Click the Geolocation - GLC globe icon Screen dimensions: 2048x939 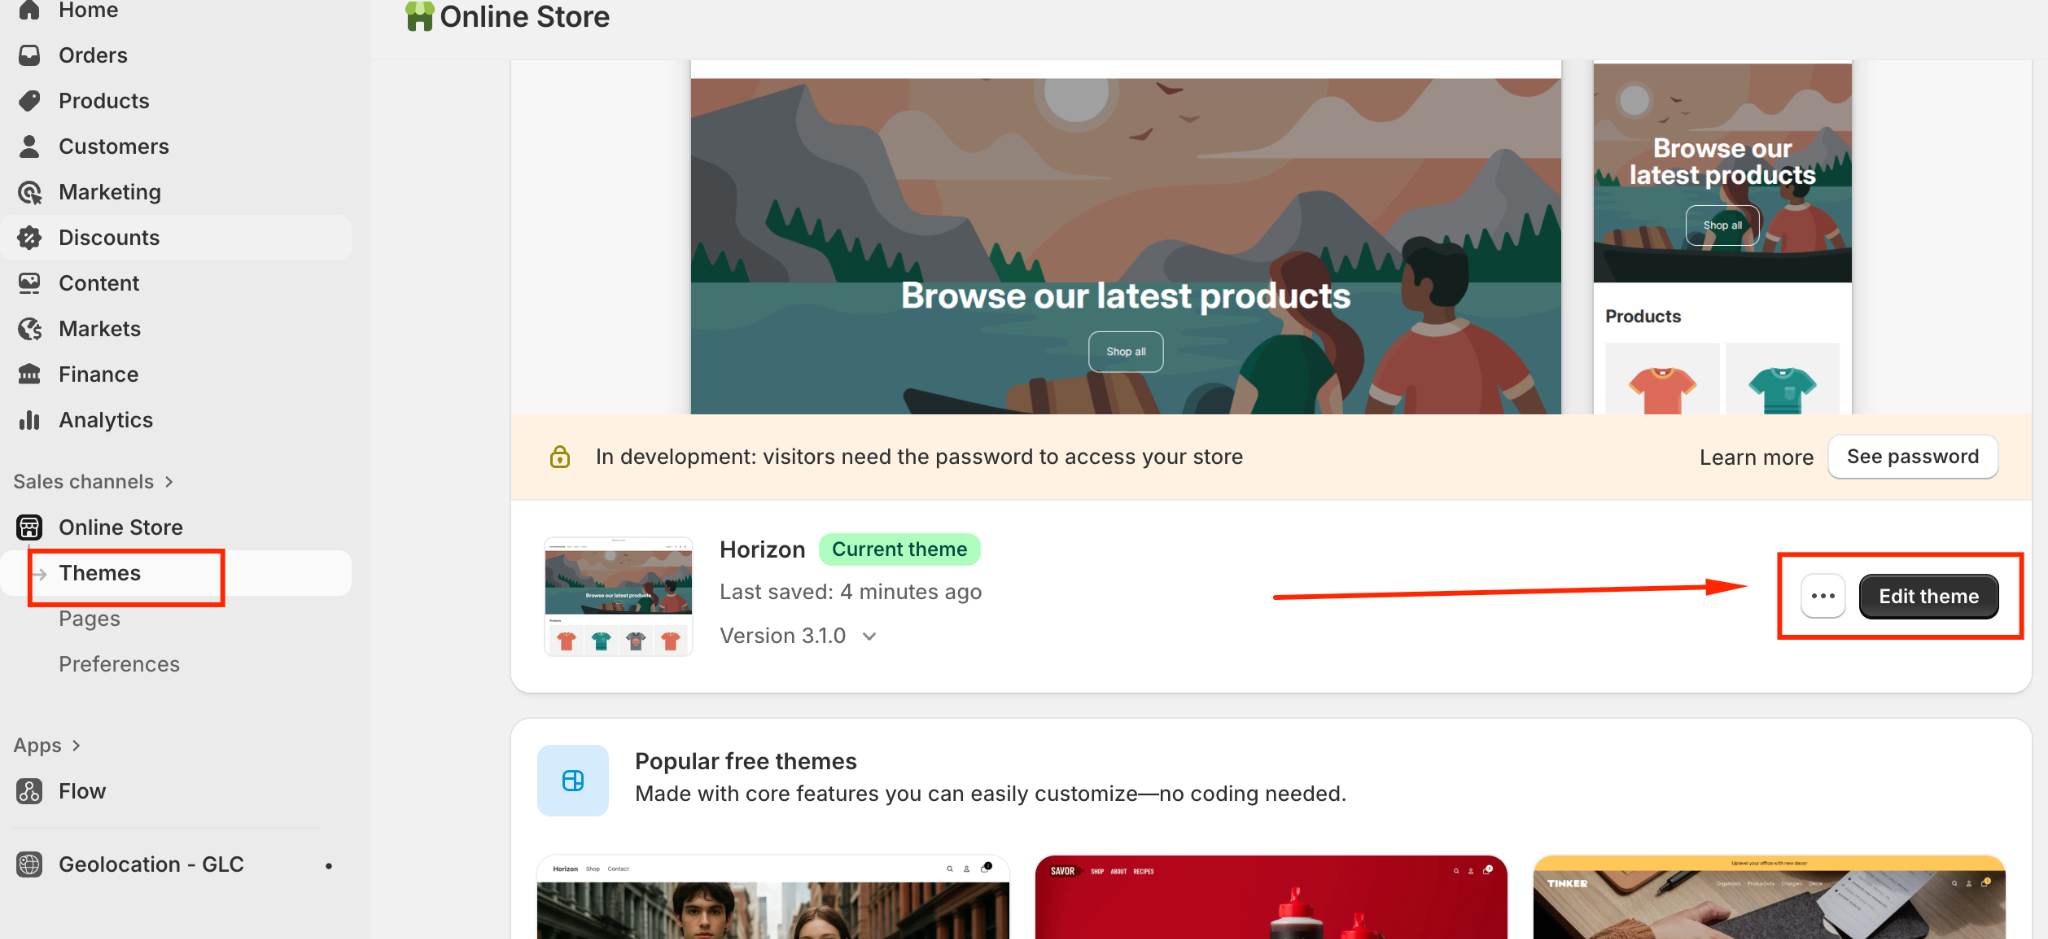pos(29,864)
